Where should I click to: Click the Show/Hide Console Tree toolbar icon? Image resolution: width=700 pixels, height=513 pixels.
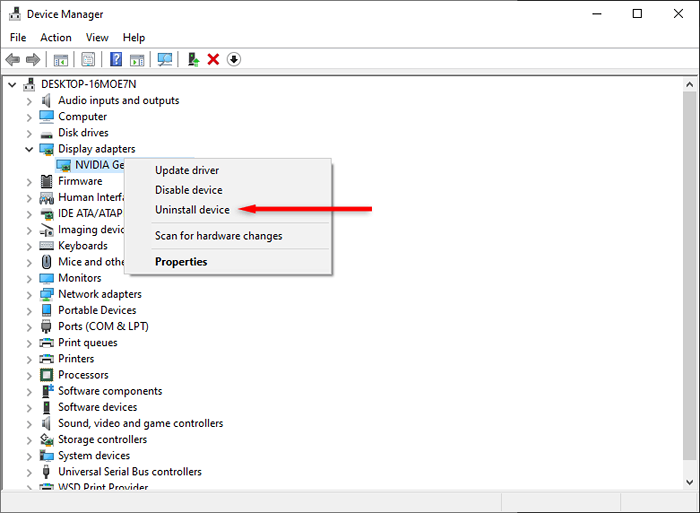61,59
